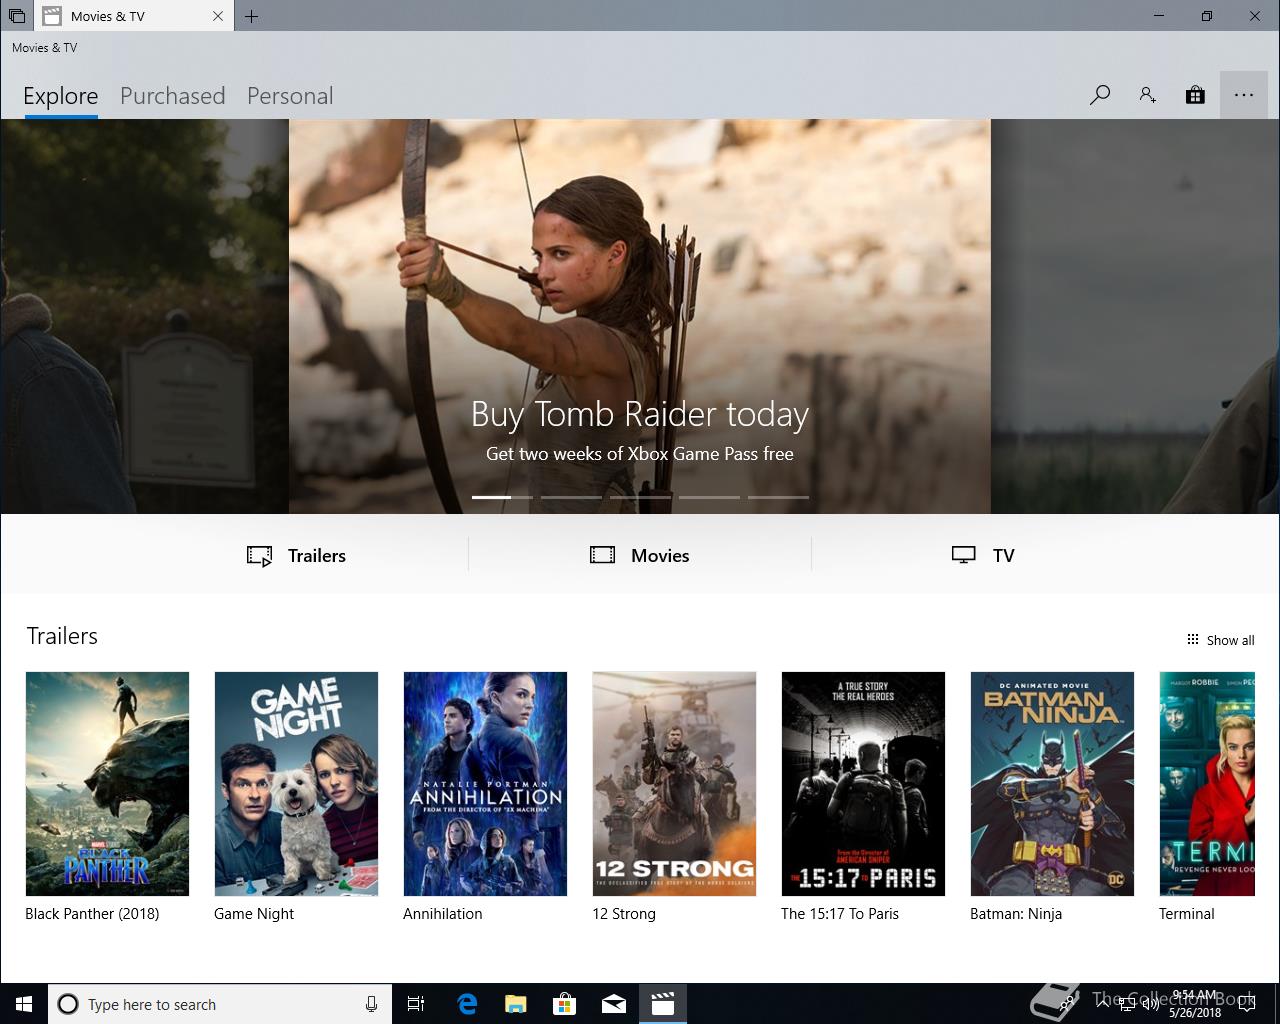Launch Microsoft Edge from taskbar
The width and height of the screenshot is (1280, 1024).
(466, 1004)
